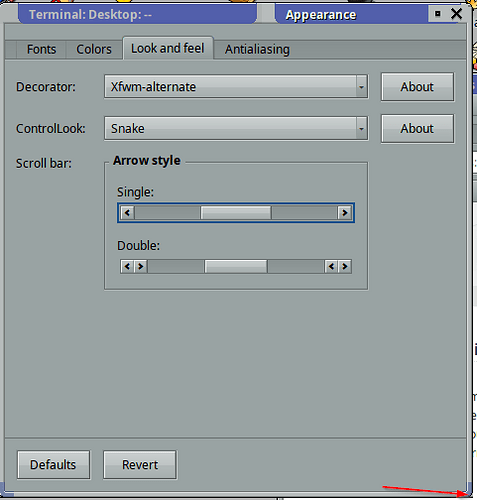This screenshot has height=500, width=477.
Task: Click left arrow of Single scrollbar
Action: coord(127,212)
